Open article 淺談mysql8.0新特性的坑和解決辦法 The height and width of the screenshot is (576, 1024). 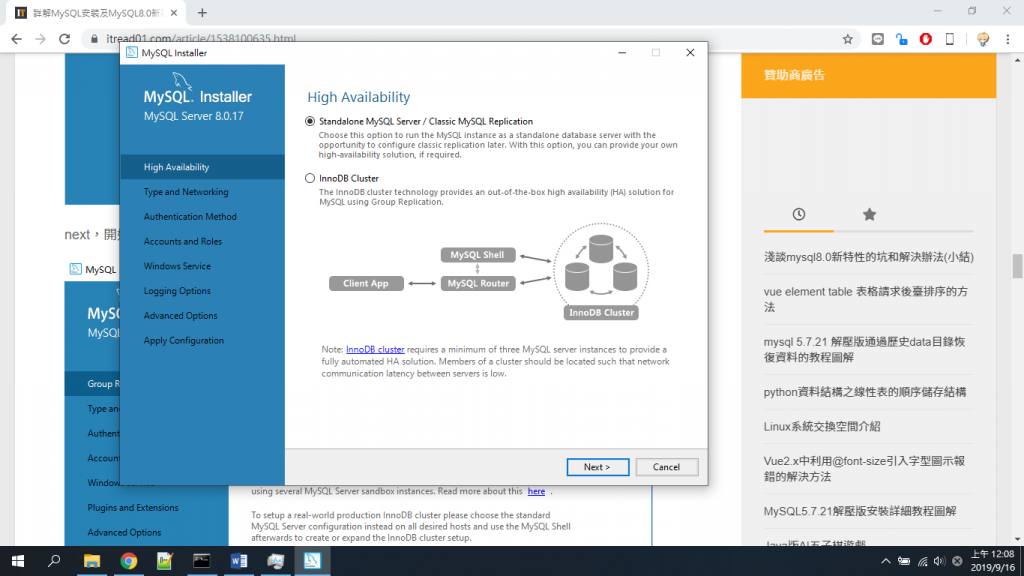point(869,257)
